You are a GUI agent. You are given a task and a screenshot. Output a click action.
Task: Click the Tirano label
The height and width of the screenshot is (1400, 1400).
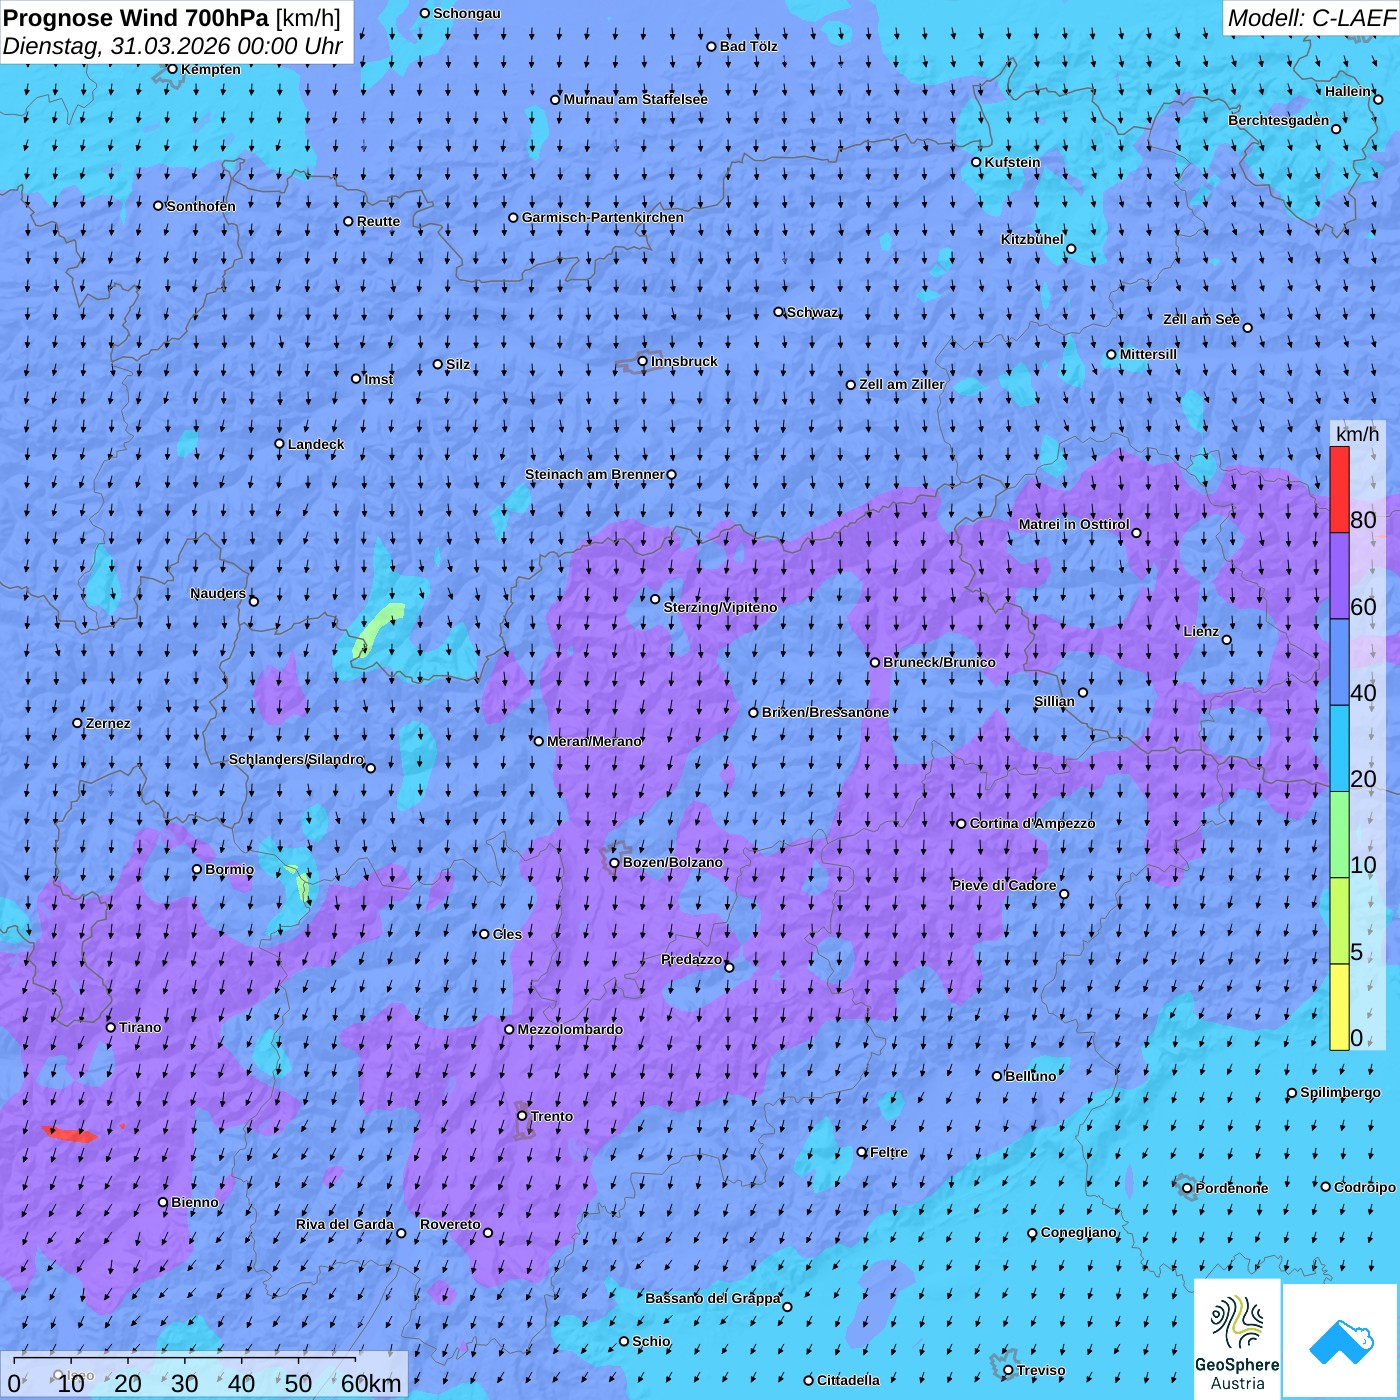(x=140, y=1027)
